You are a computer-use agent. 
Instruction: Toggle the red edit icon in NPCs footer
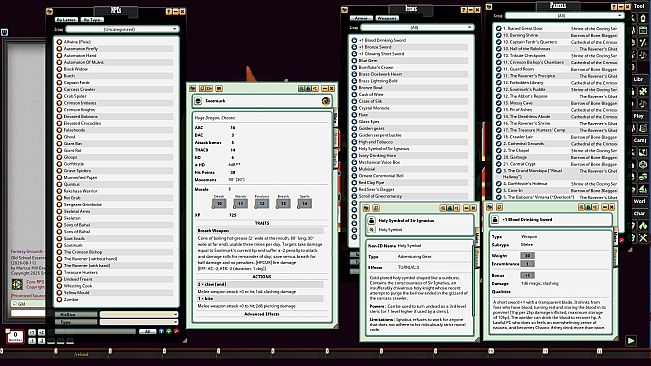[176, 331]
